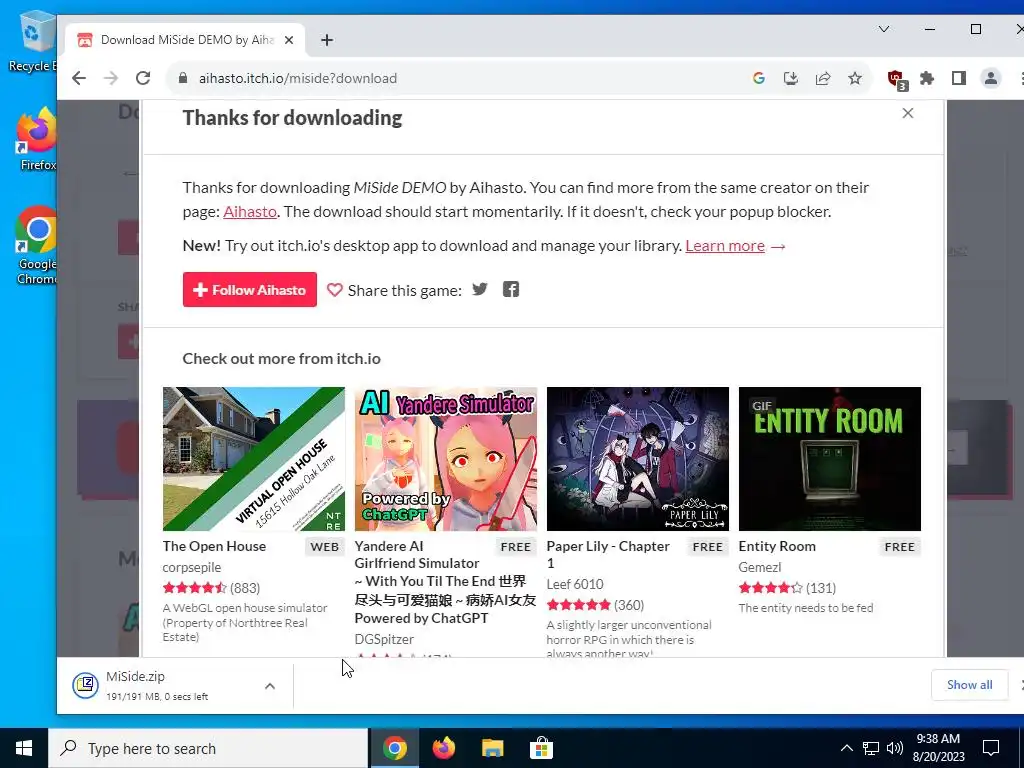Click the Paper Lily star rating (360)
The width and height of the screenshot is (1024, 768).
(595, 605)
